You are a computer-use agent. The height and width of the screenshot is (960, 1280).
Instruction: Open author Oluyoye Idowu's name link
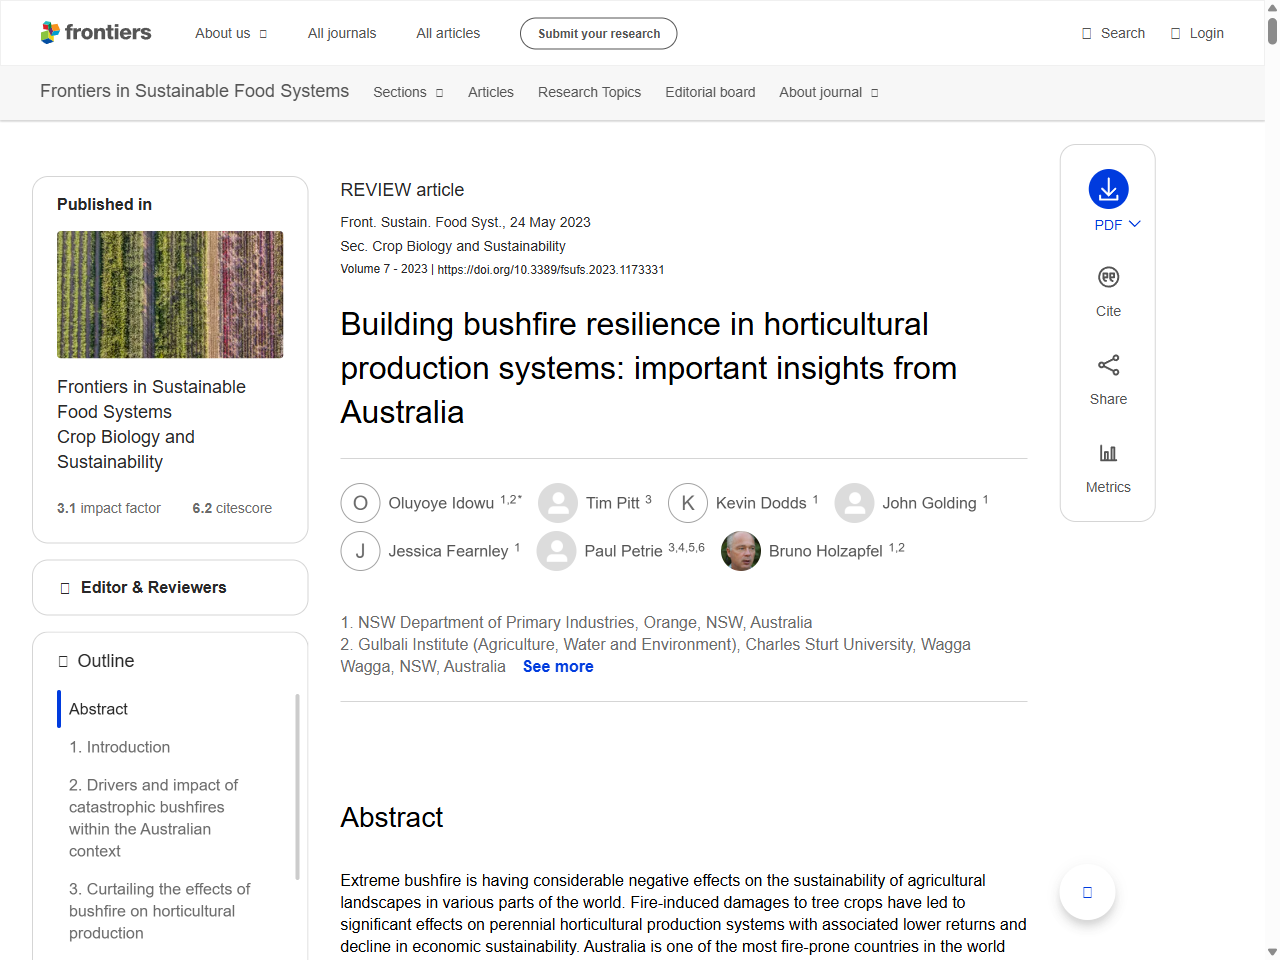coord(441,503)
